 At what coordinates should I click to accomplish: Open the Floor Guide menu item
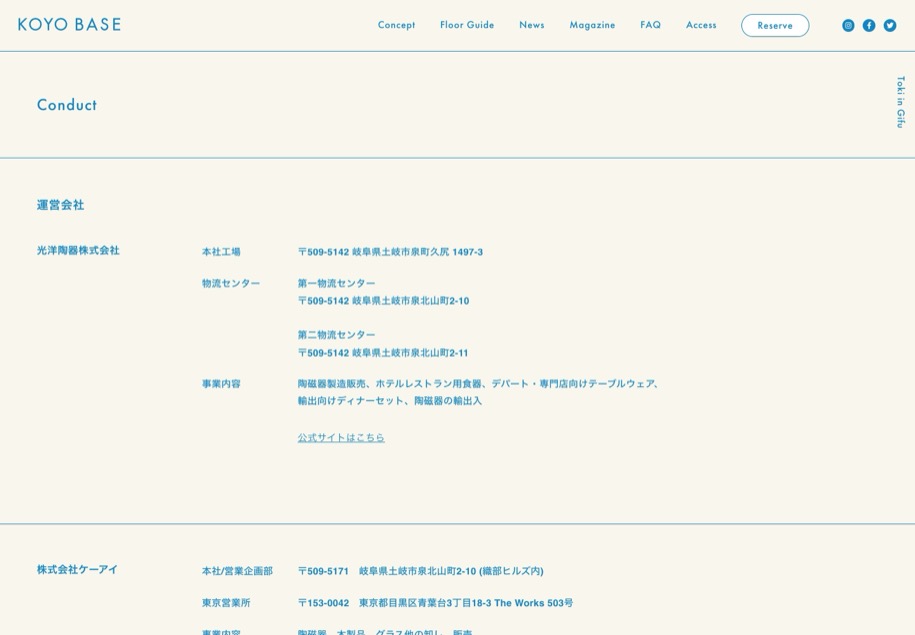pos(467,25)
